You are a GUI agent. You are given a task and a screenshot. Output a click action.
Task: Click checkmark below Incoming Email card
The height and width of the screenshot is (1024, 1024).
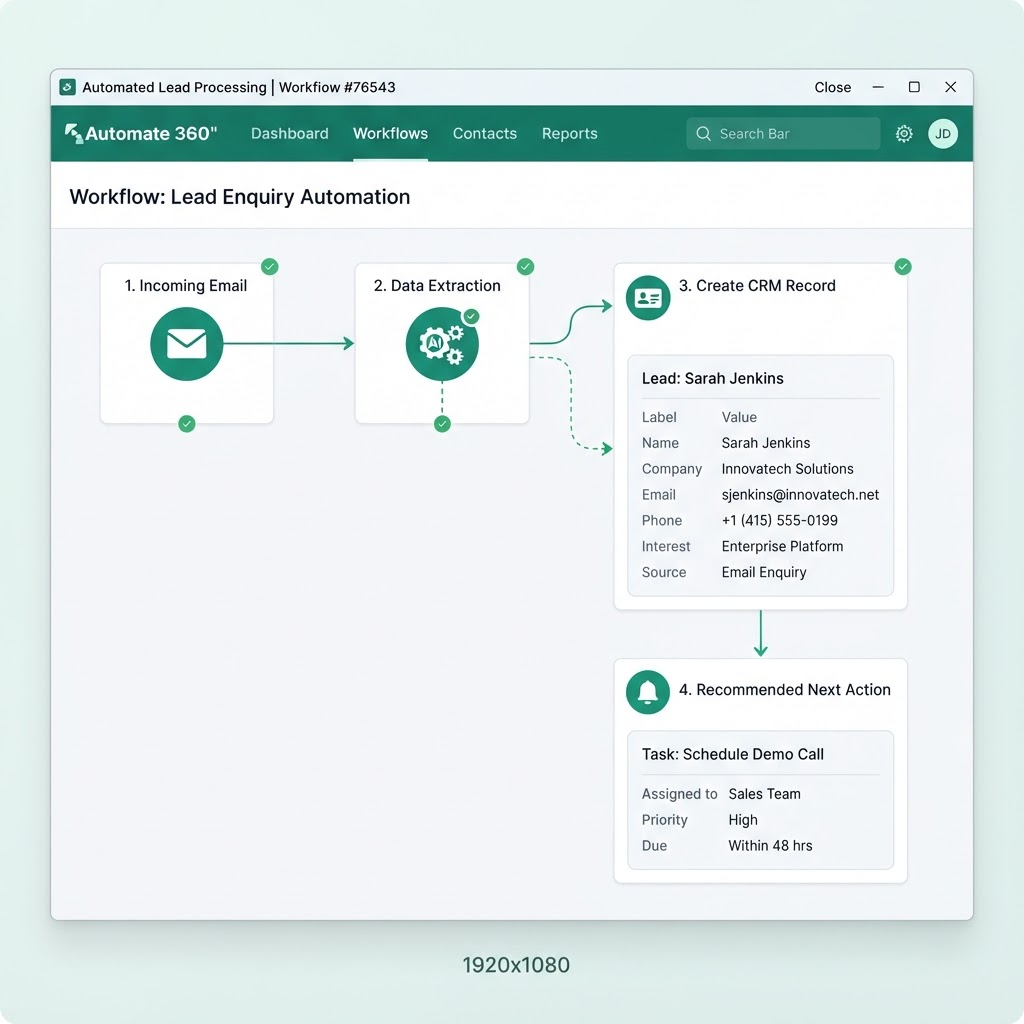[x=187, y=424]
